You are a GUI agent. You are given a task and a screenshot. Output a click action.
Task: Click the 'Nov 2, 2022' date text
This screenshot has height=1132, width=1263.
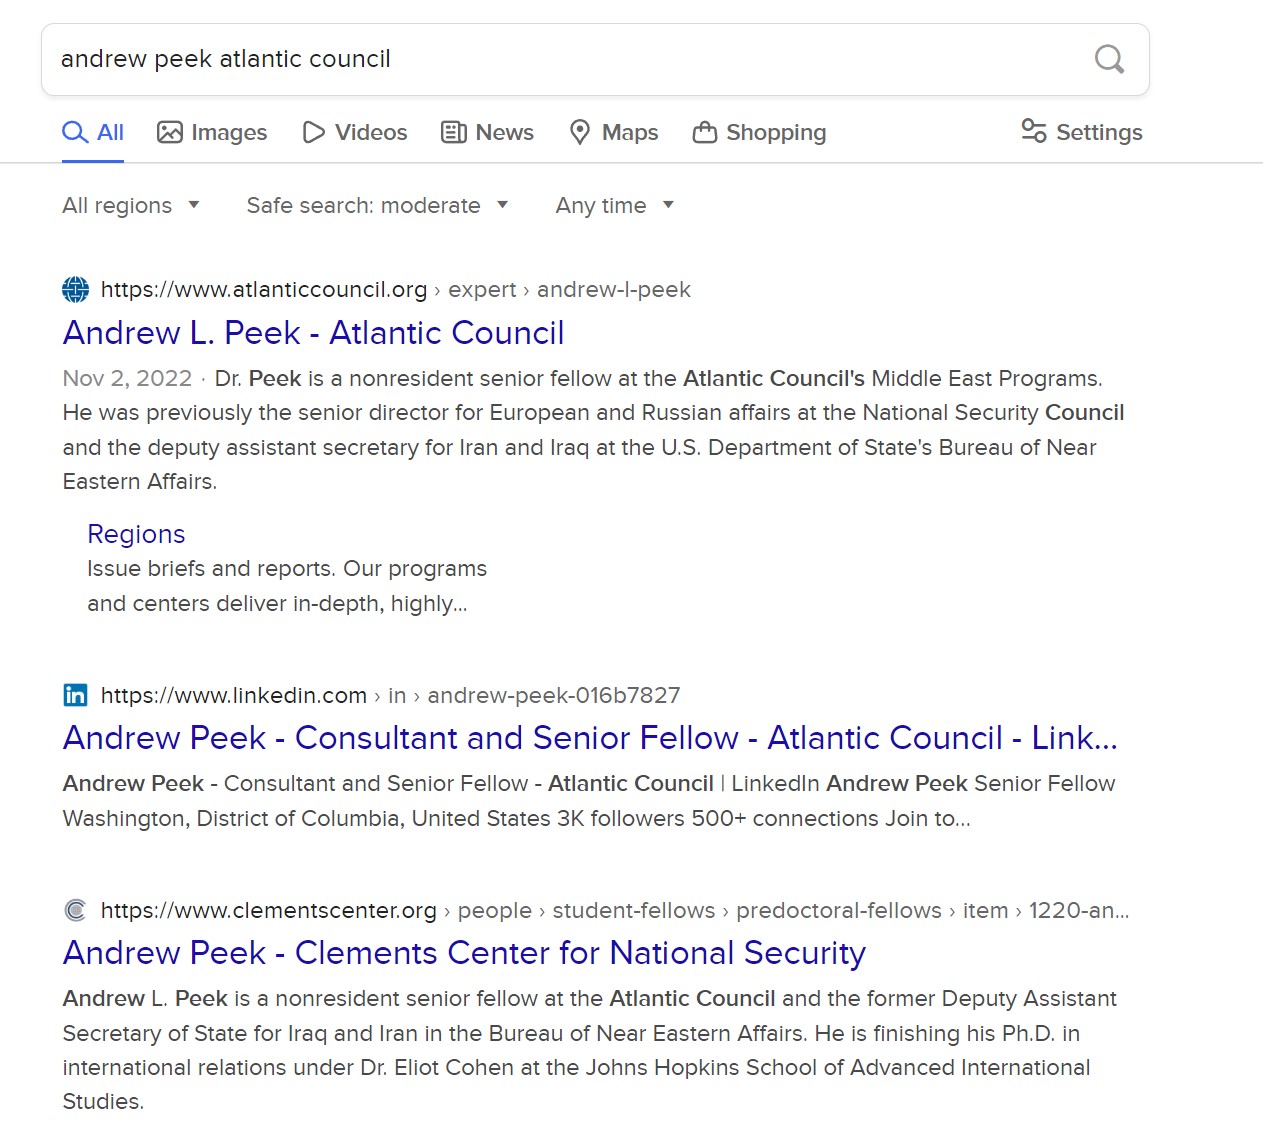(x=127, y=378)
